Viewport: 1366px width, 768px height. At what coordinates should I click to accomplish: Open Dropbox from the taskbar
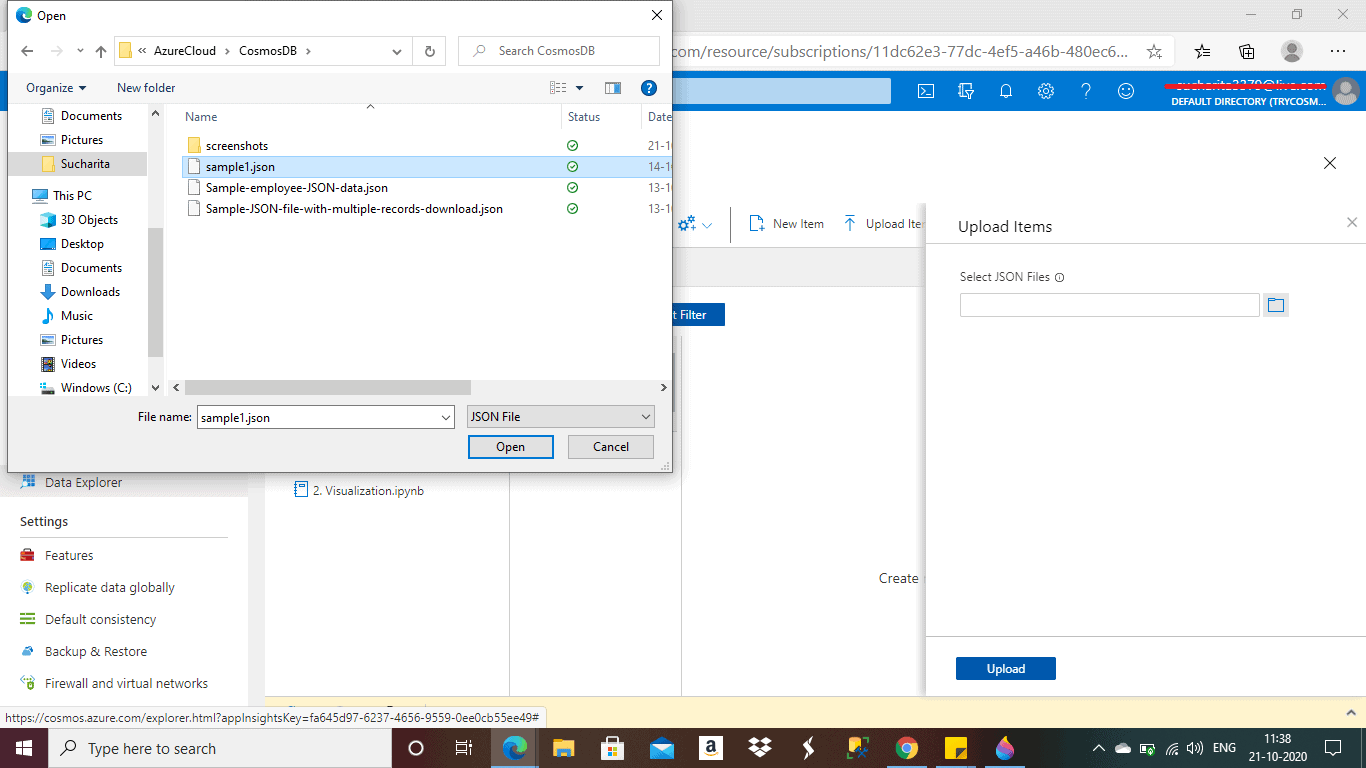(760, 748)
